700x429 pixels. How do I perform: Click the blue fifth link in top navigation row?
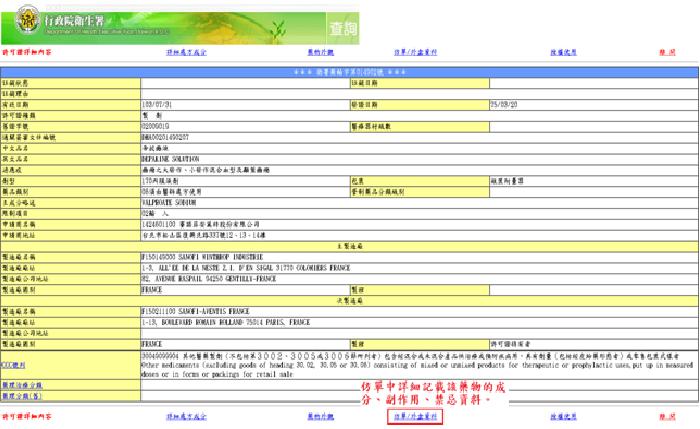click(563, 52)
